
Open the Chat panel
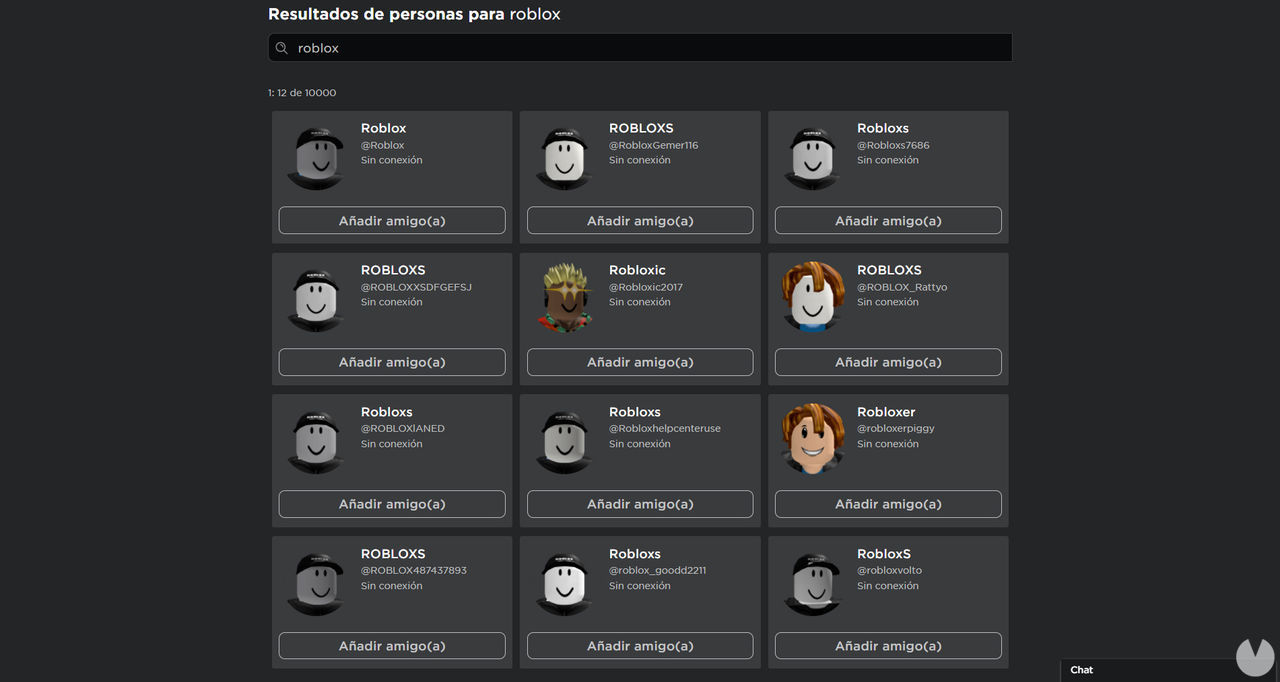[x=1082, y=670]
